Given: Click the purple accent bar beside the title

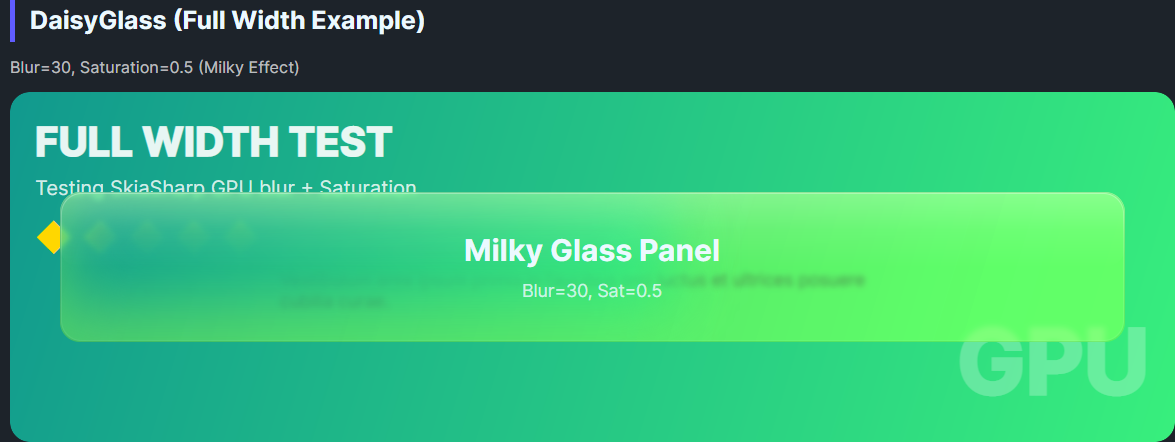Looking at the screenshot, I should click(x=12, y=20).
